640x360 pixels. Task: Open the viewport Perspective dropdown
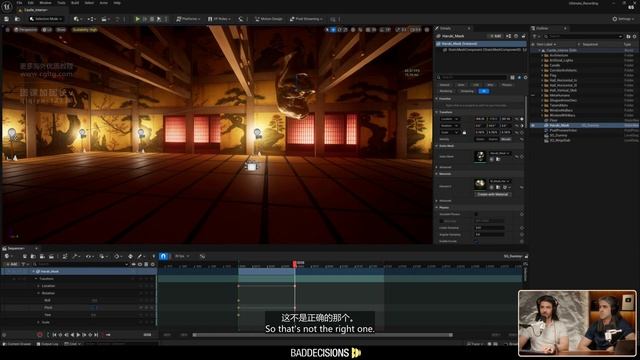(26, 30)
